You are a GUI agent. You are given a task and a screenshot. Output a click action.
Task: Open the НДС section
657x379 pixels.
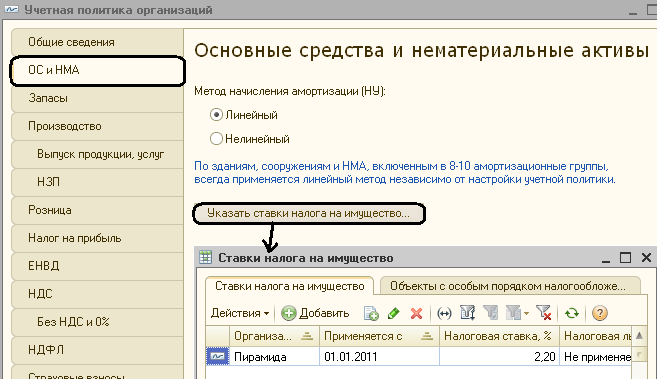(97, 294)
